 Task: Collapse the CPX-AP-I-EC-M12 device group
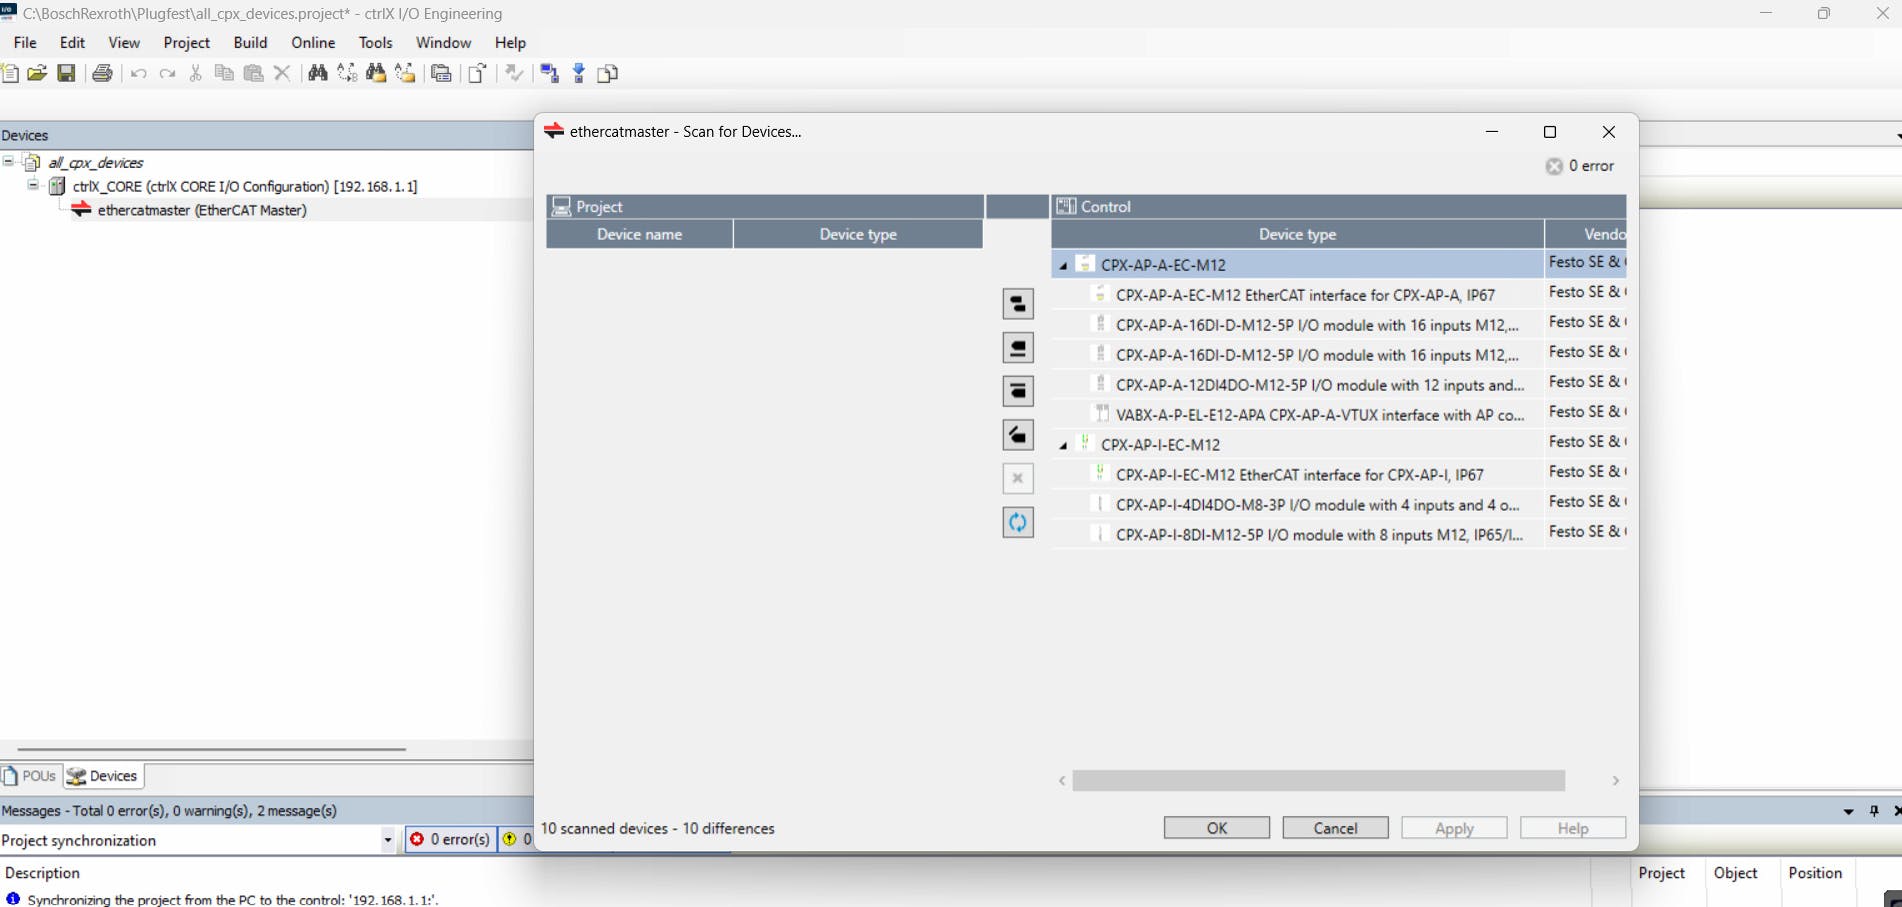point(1063,446)
